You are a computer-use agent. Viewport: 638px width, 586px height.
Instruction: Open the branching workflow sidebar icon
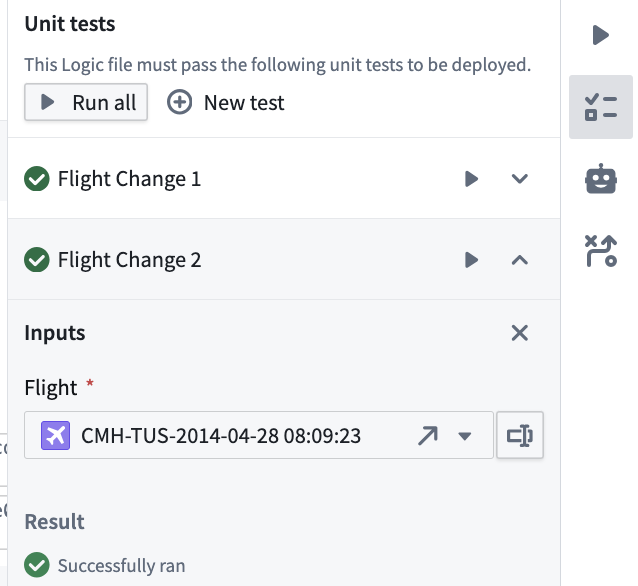click(x=601, y=251)
